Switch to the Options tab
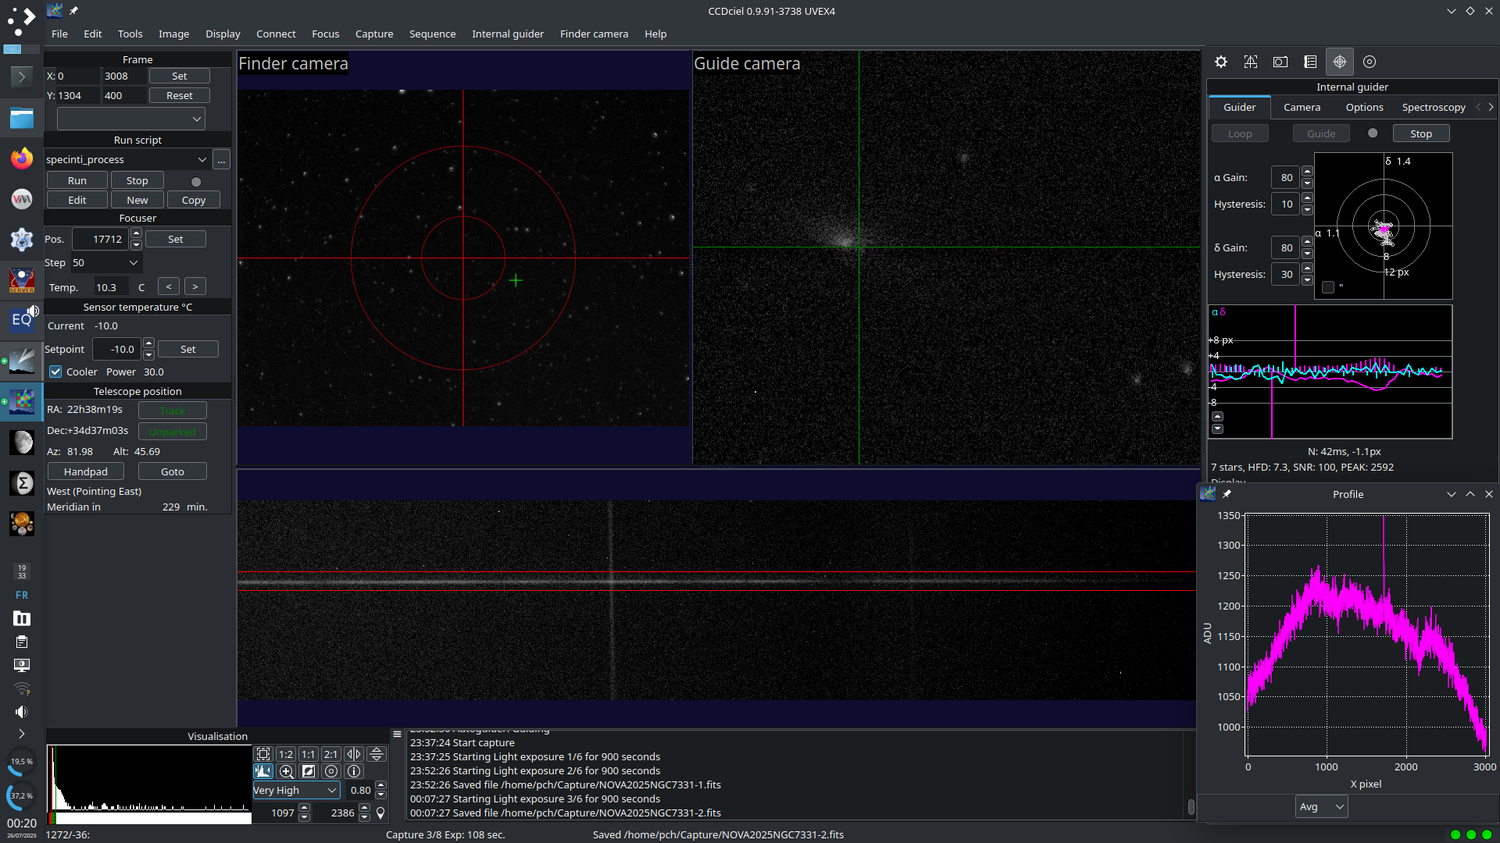 pos(1364,107)
